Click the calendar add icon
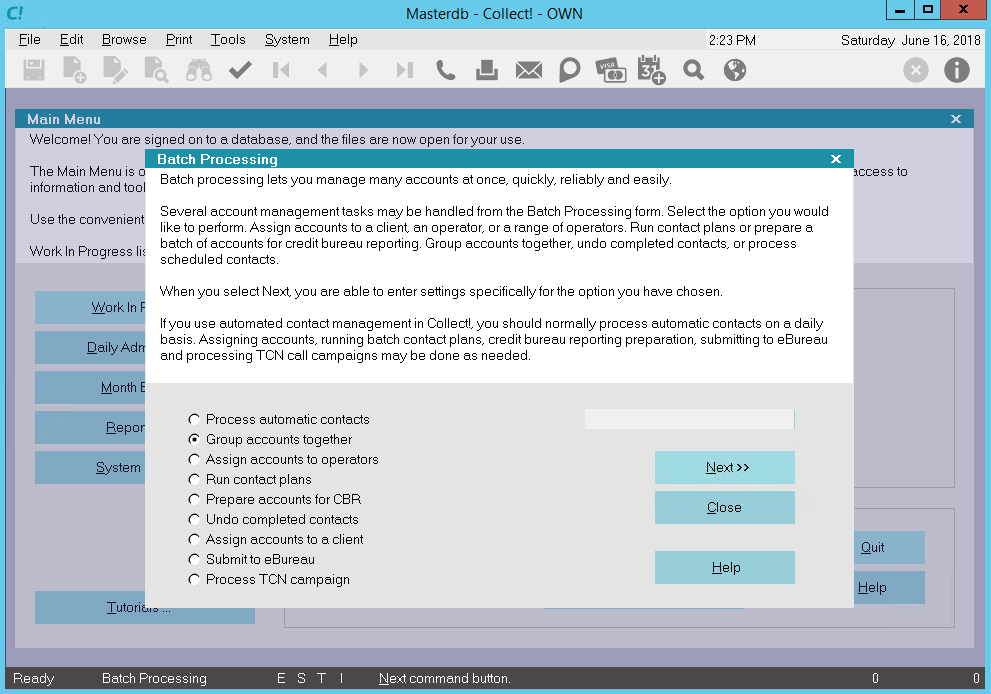 [652, 70]
